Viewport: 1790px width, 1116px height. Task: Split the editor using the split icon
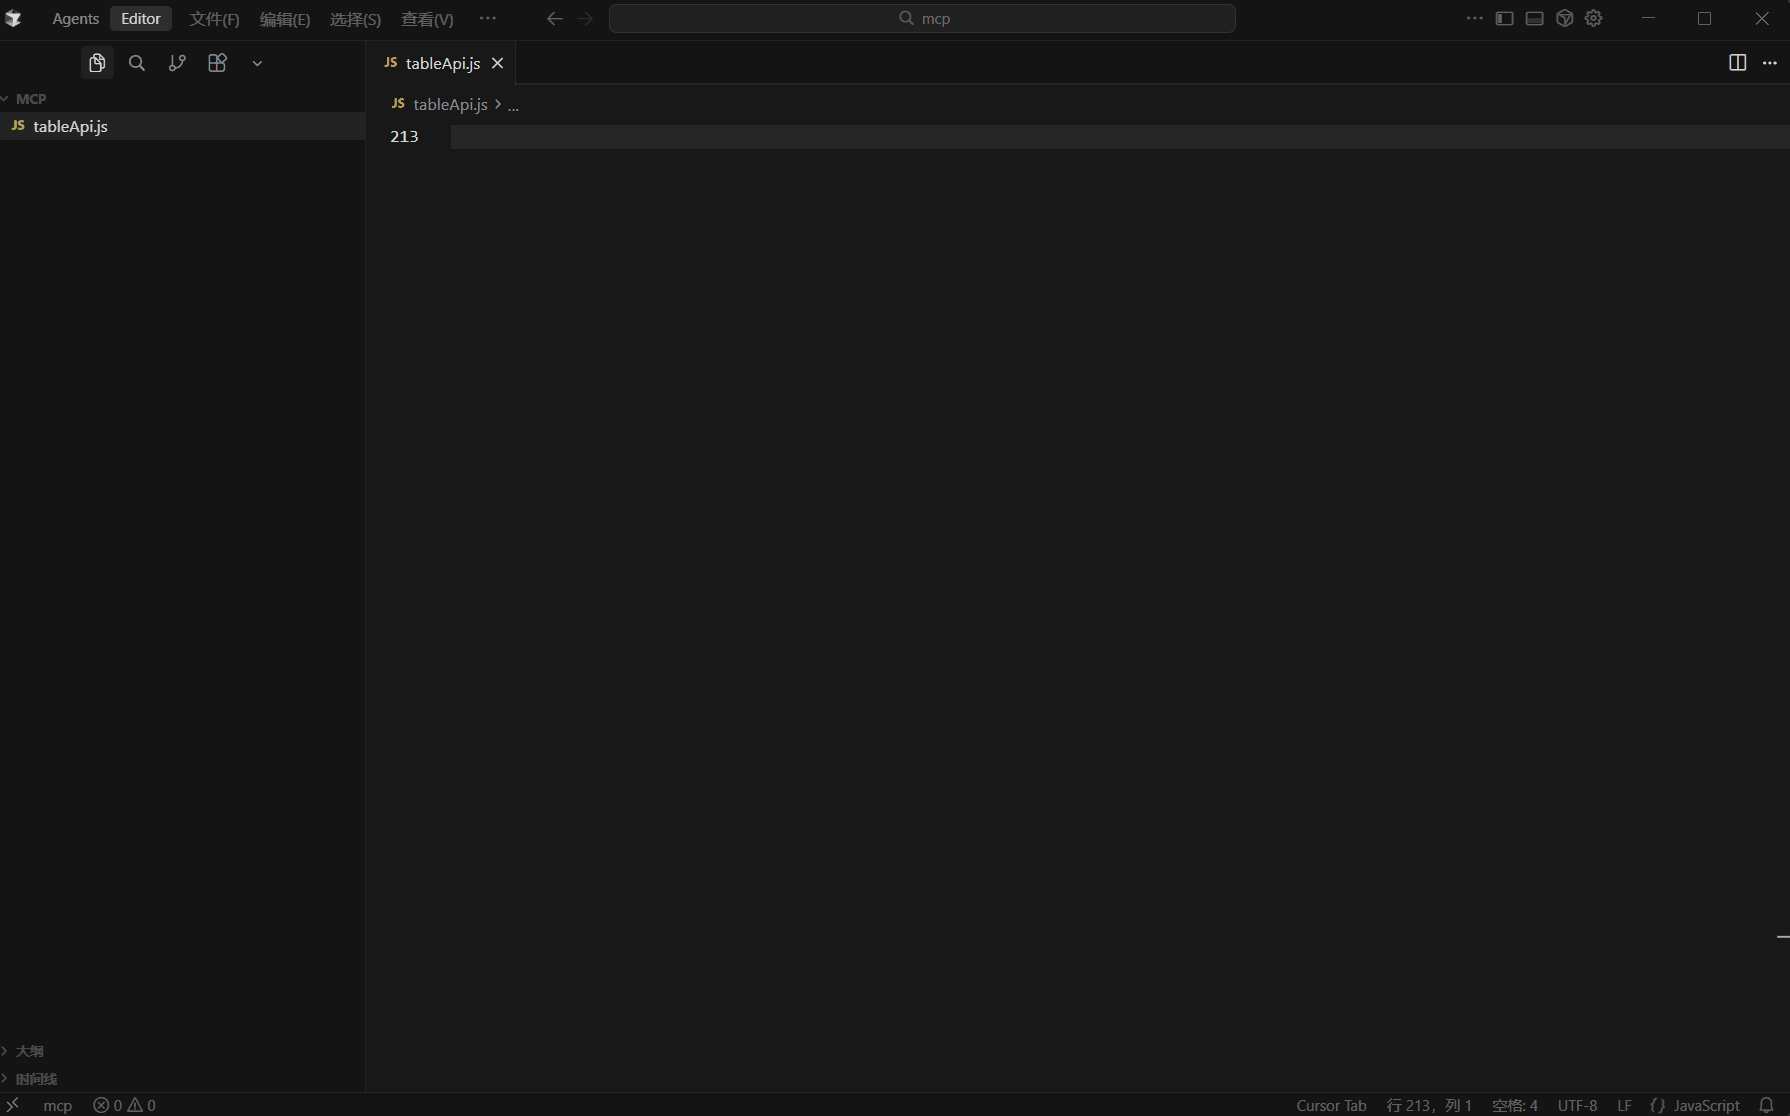tap(1737, 62)
